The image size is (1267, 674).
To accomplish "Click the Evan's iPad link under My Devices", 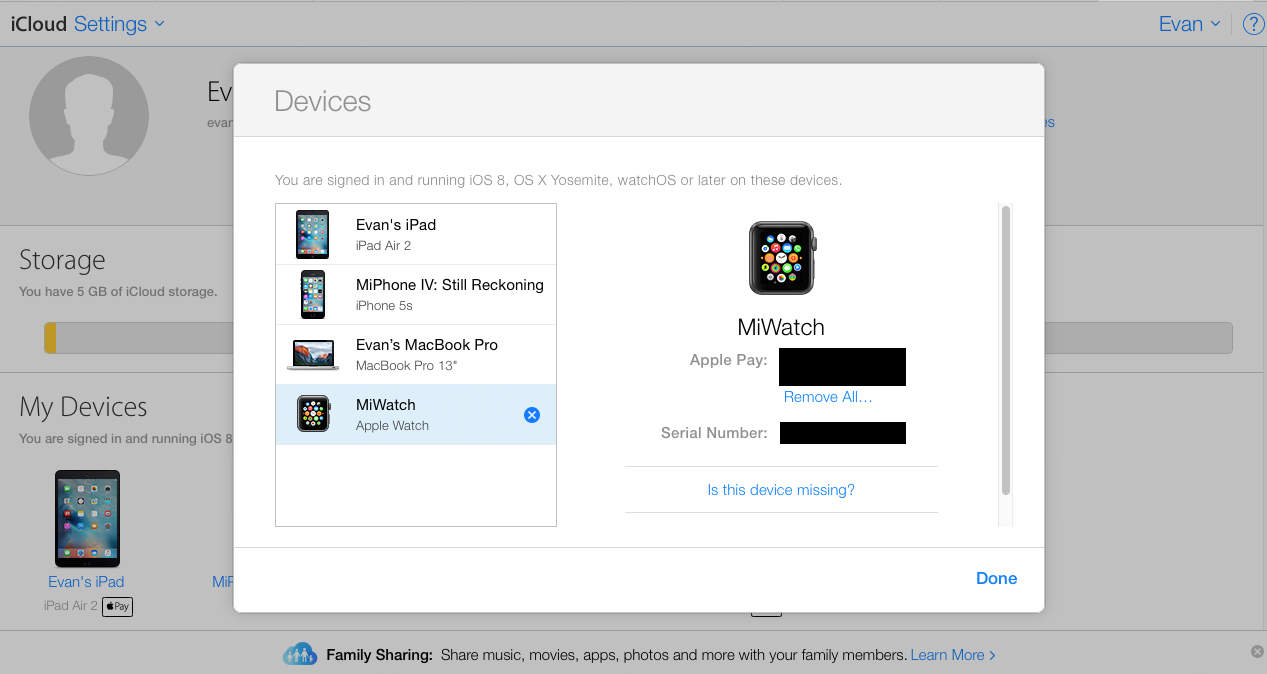I will point(86,582).
